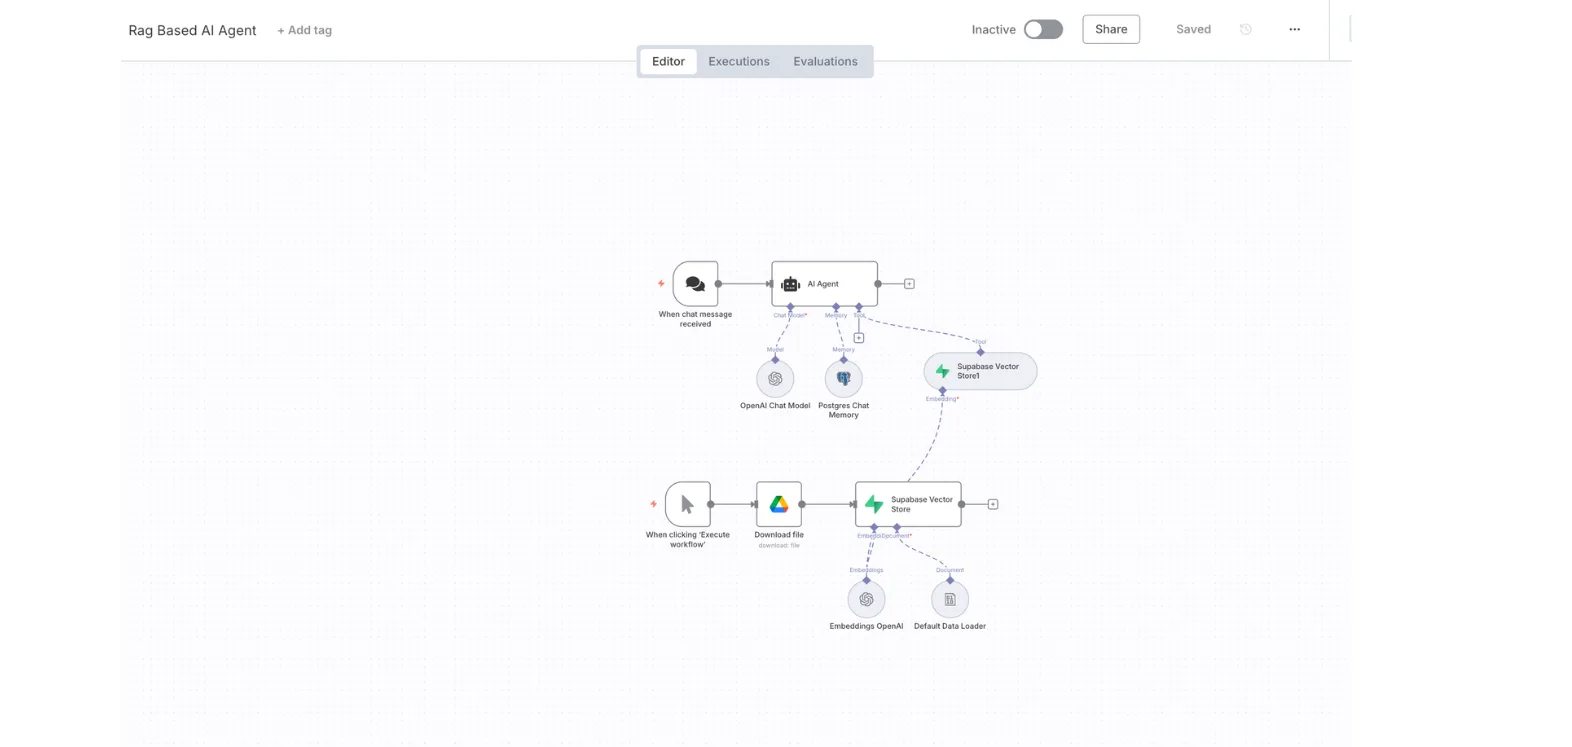Click the Embedding connector on Supabase Vector Store1

[942, 391]
